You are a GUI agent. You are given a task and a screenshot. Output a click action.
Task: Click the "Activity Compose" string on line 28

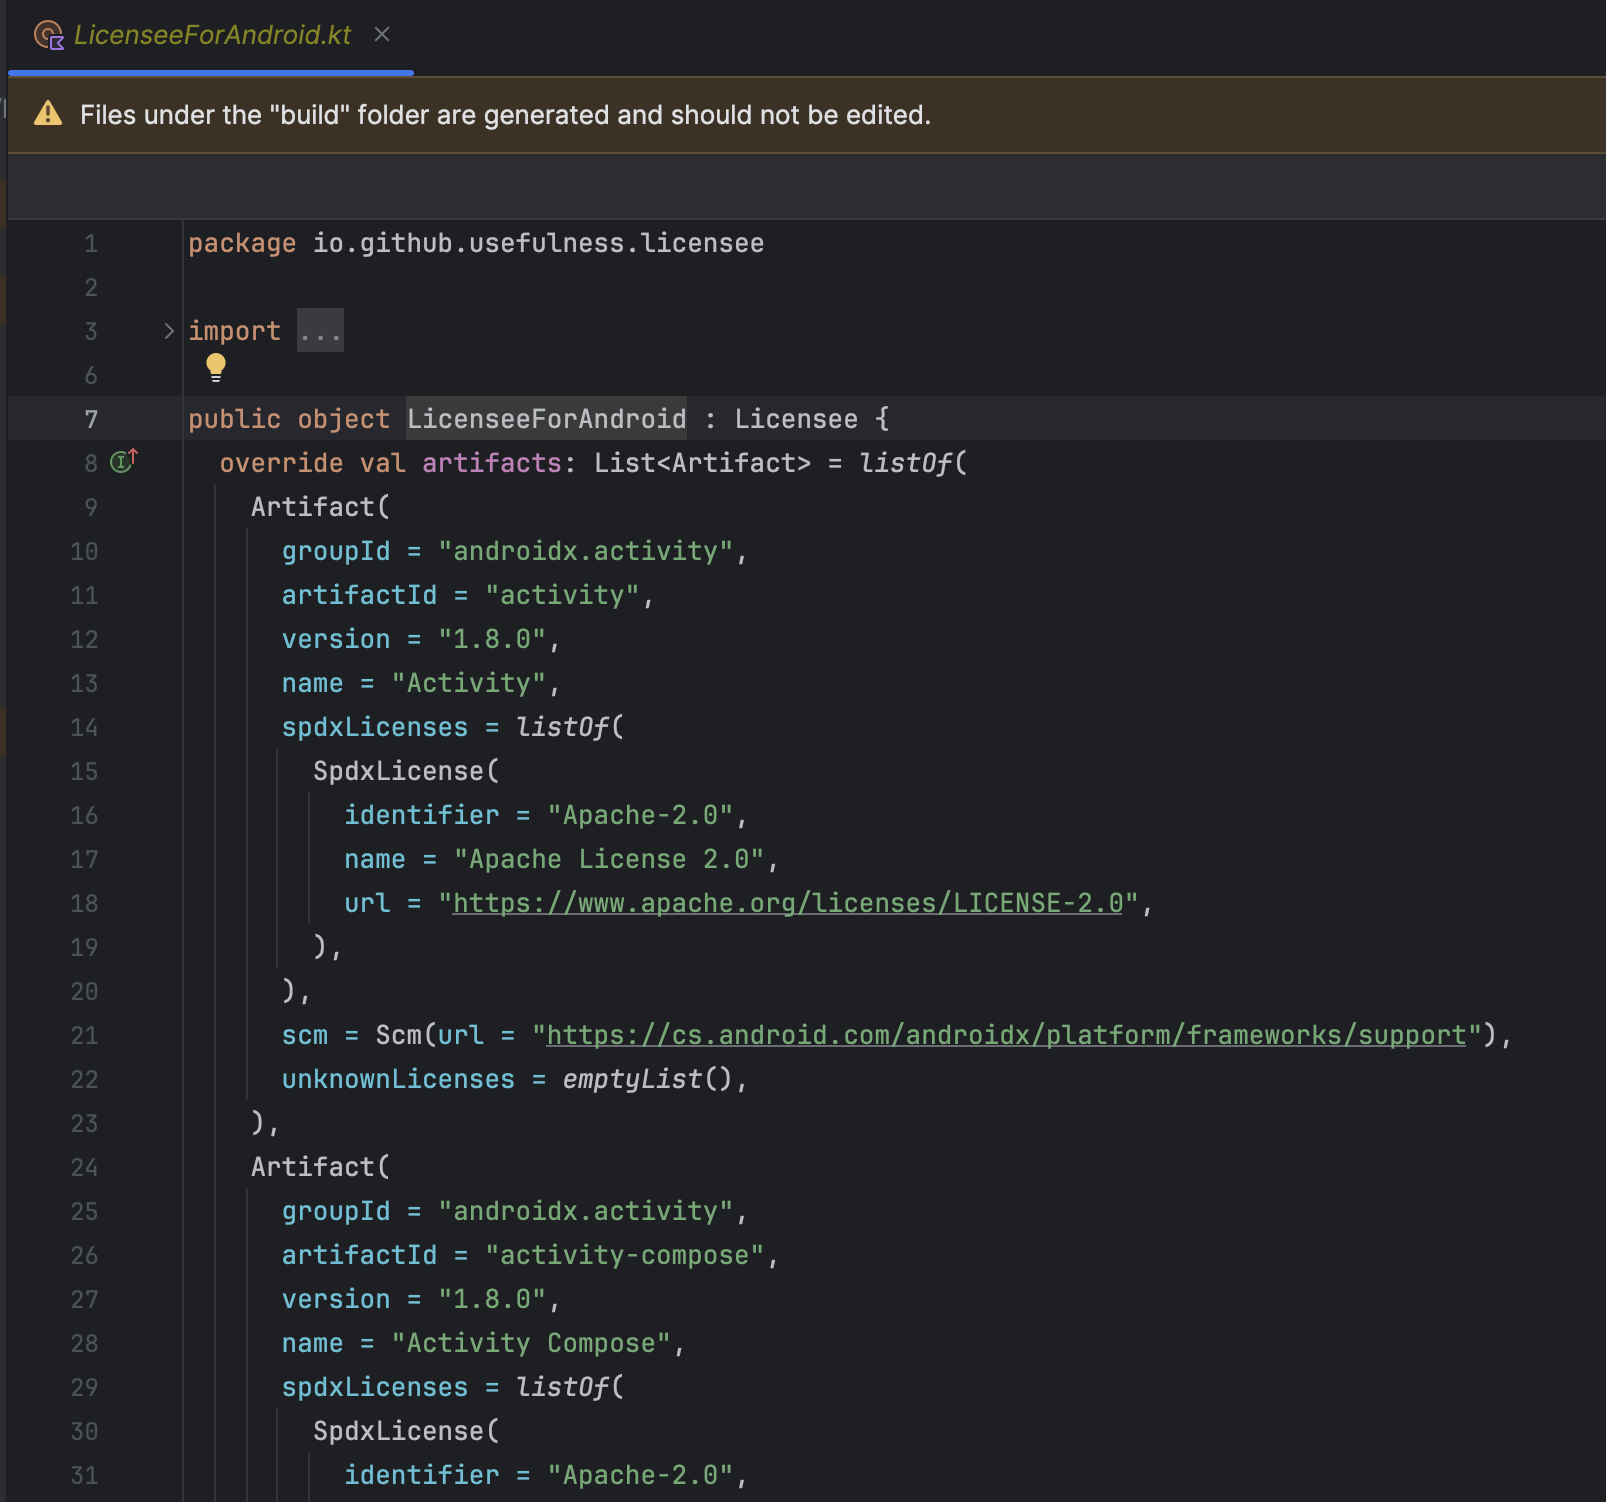530,1343
